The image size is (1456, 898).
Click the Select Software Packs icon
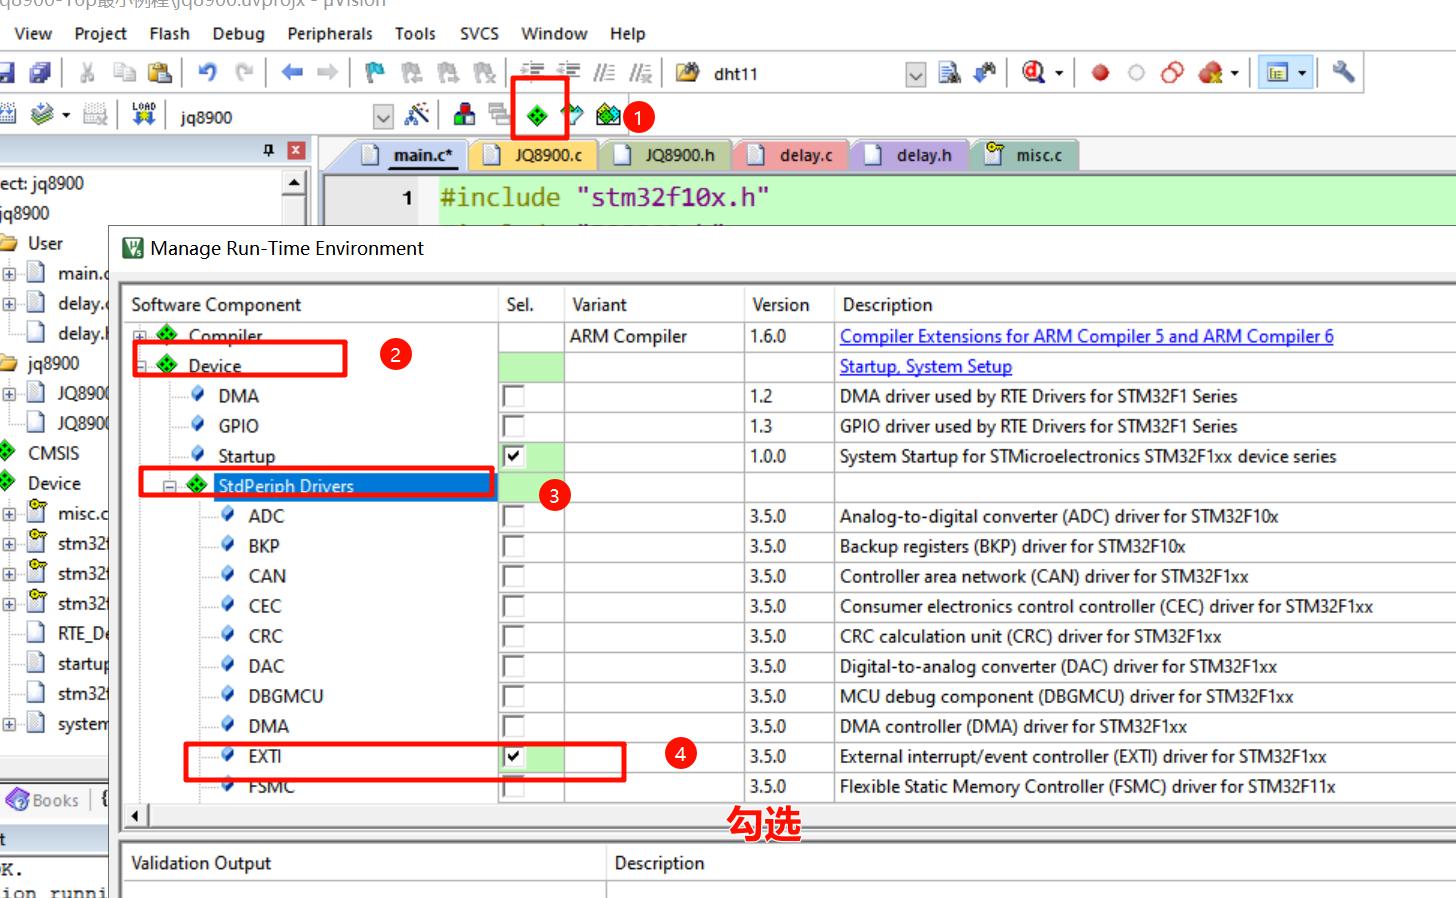pos(572,116)
